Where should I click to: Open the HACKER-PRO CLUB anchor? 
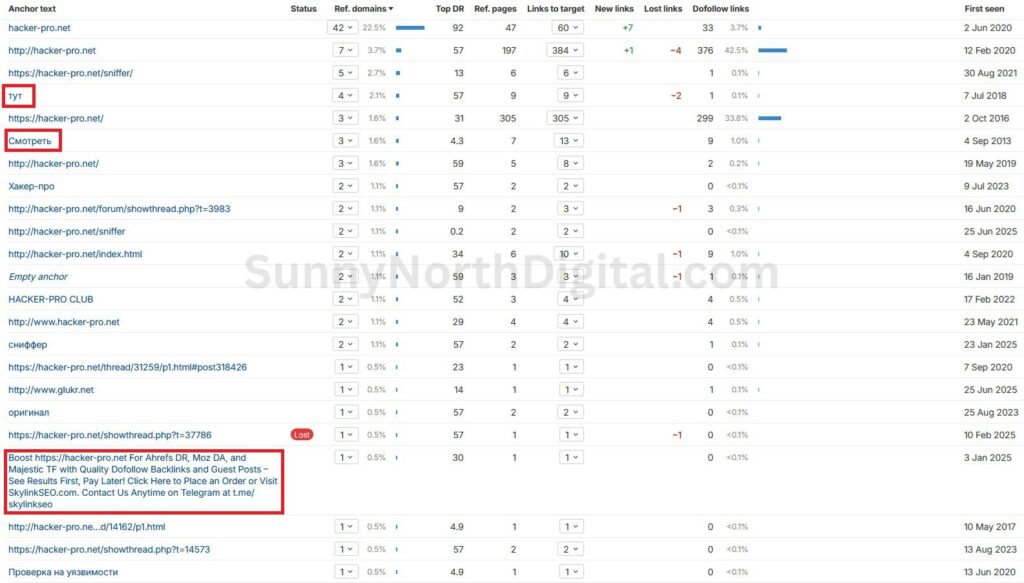tap(50, 299)
